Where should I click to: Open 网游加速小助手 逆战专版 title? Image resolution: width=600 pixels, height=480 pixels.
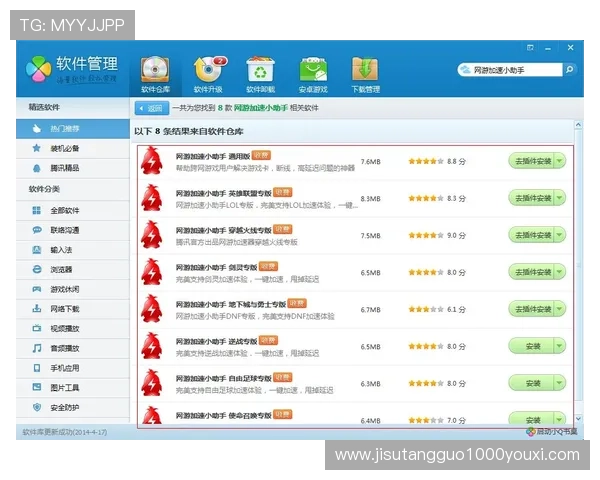point(216,341)
